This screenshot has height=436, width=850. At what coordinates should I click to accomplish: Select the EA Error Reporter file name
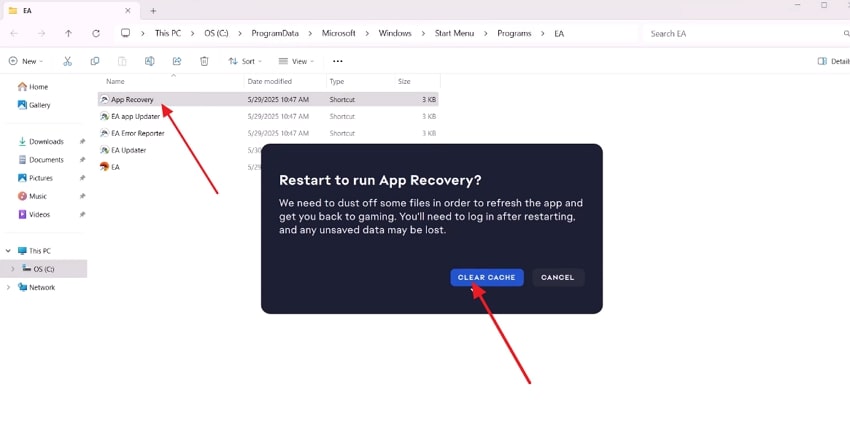click(x=138, y=133)
